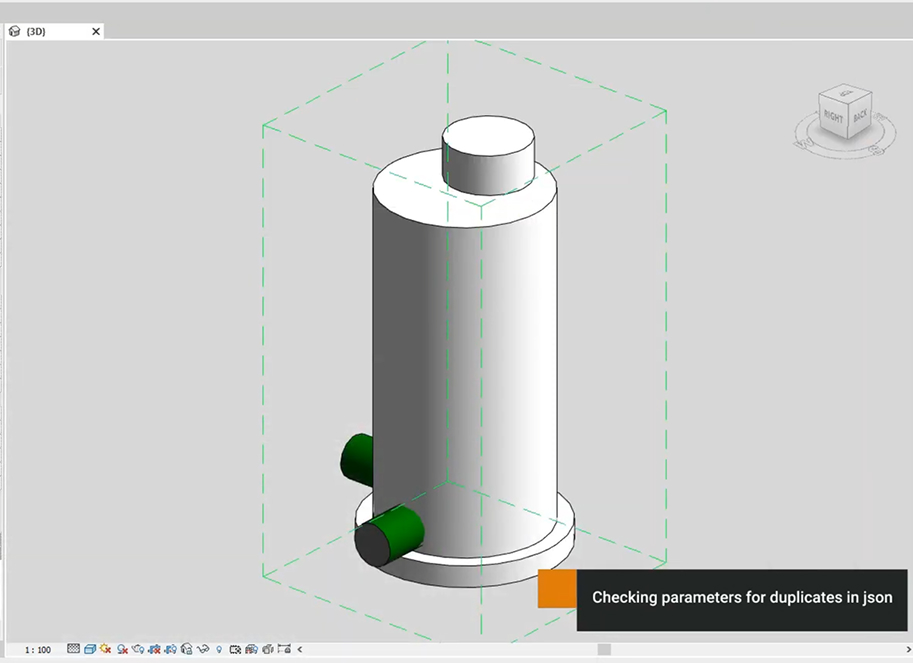
Task: Click the horizontal scrollbar left arrow
Action: pos(300,650)
